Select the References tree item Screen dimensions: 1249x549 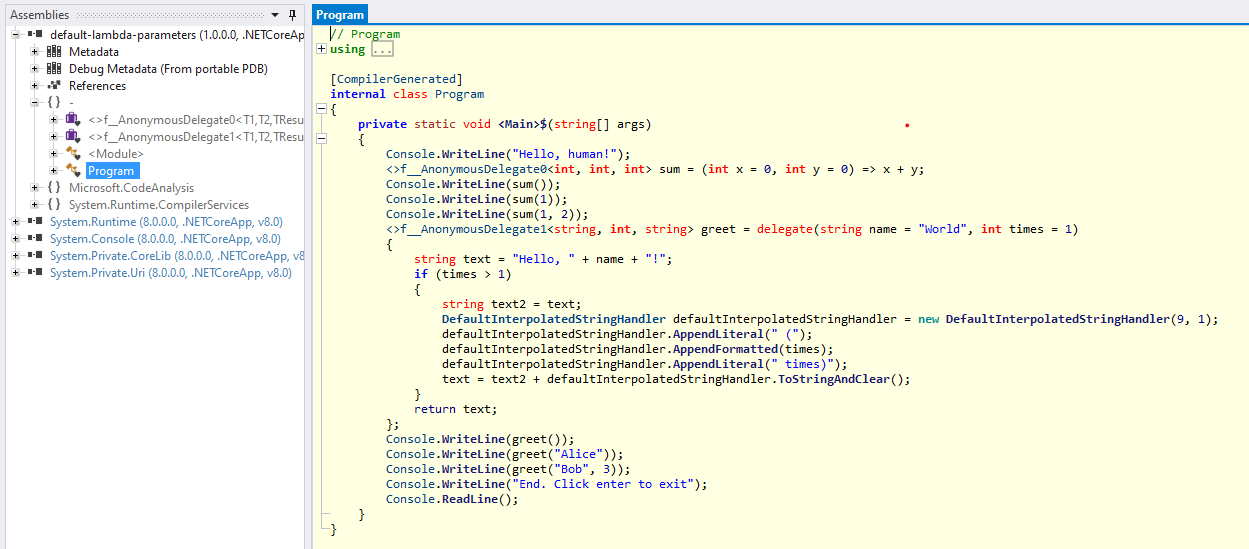click(x=97, y=86)
